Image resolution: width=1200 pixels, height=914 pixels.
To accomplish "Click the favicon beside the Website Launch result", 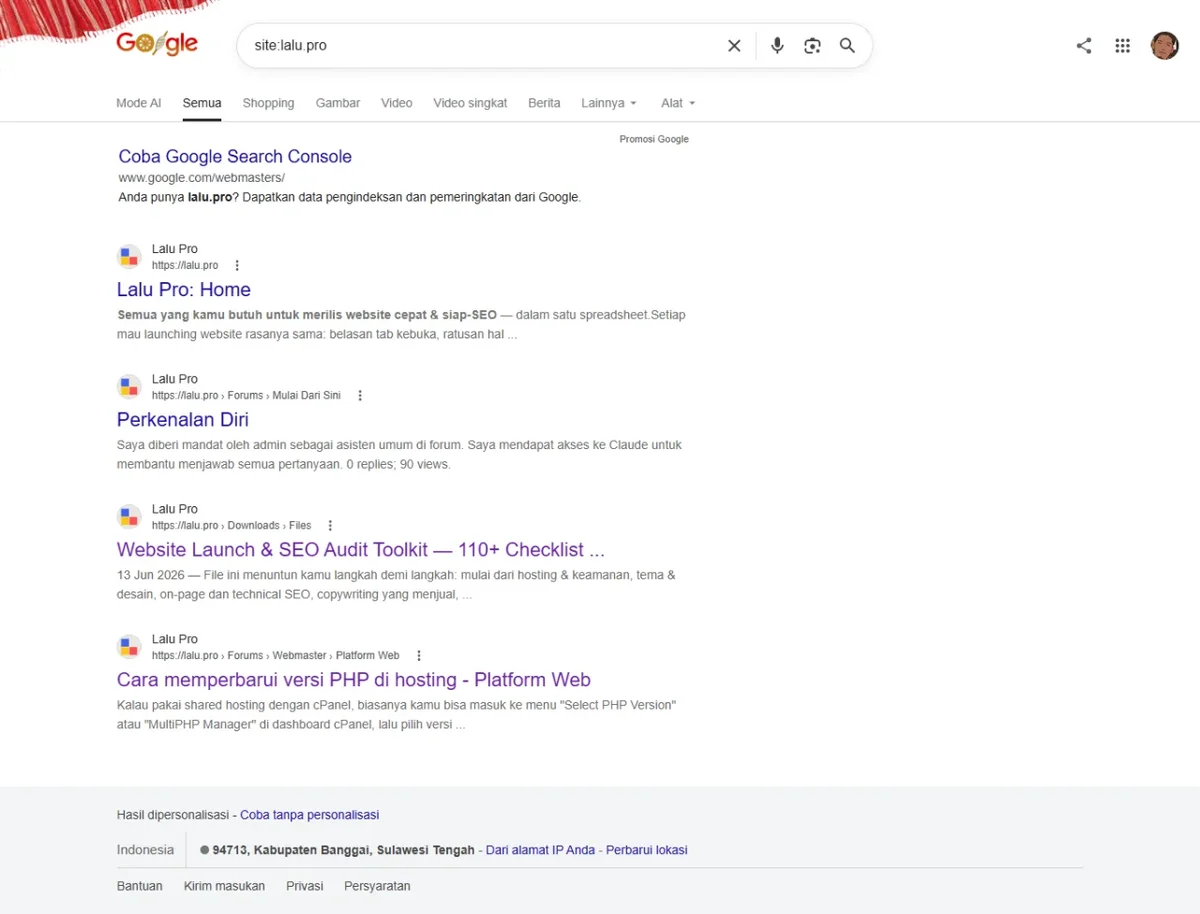I will click(129, 517).
